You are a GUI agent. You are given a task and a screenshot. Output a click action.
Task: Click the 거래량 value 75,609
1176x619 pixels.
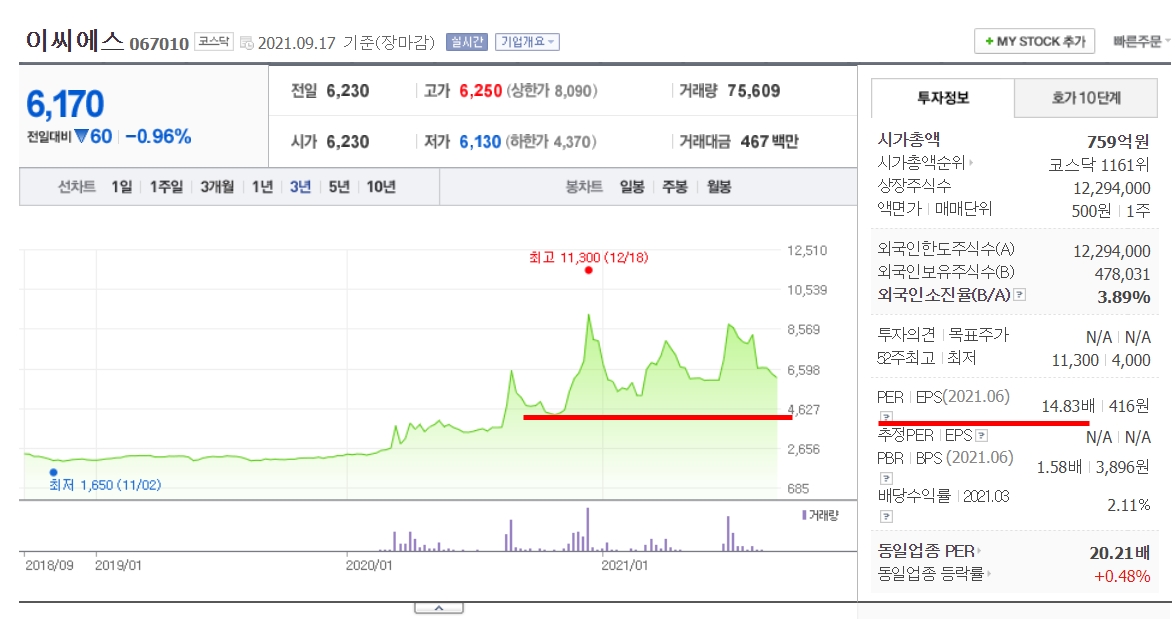click(x=754, y=91)
